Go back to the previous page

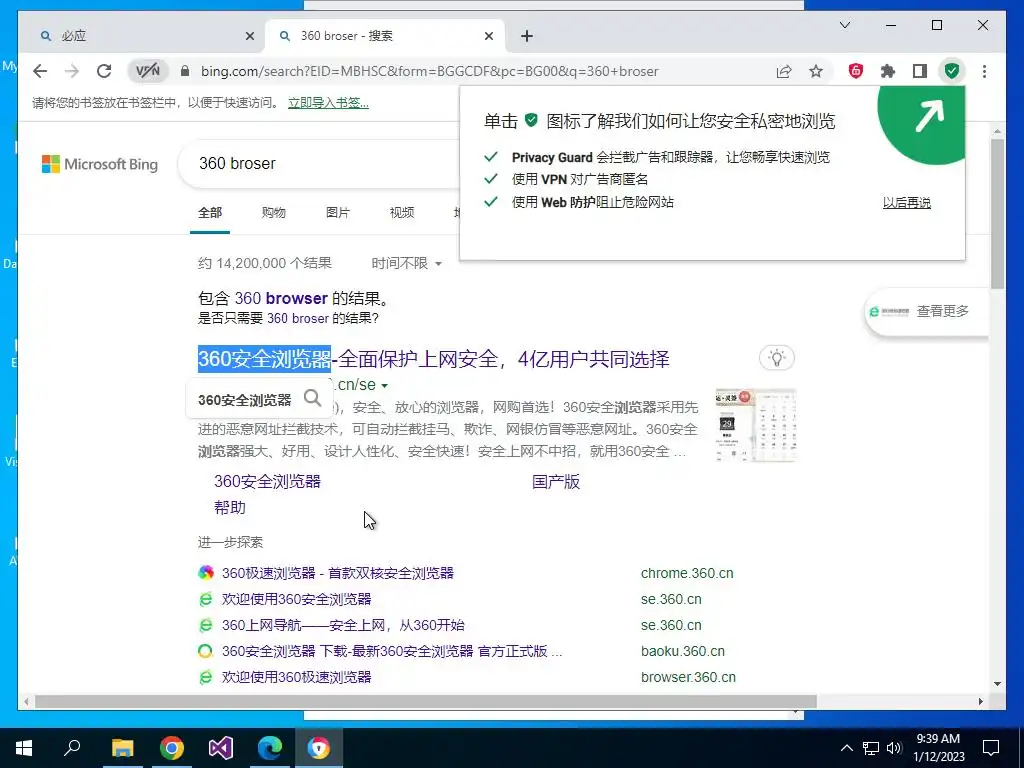point(40,71)
